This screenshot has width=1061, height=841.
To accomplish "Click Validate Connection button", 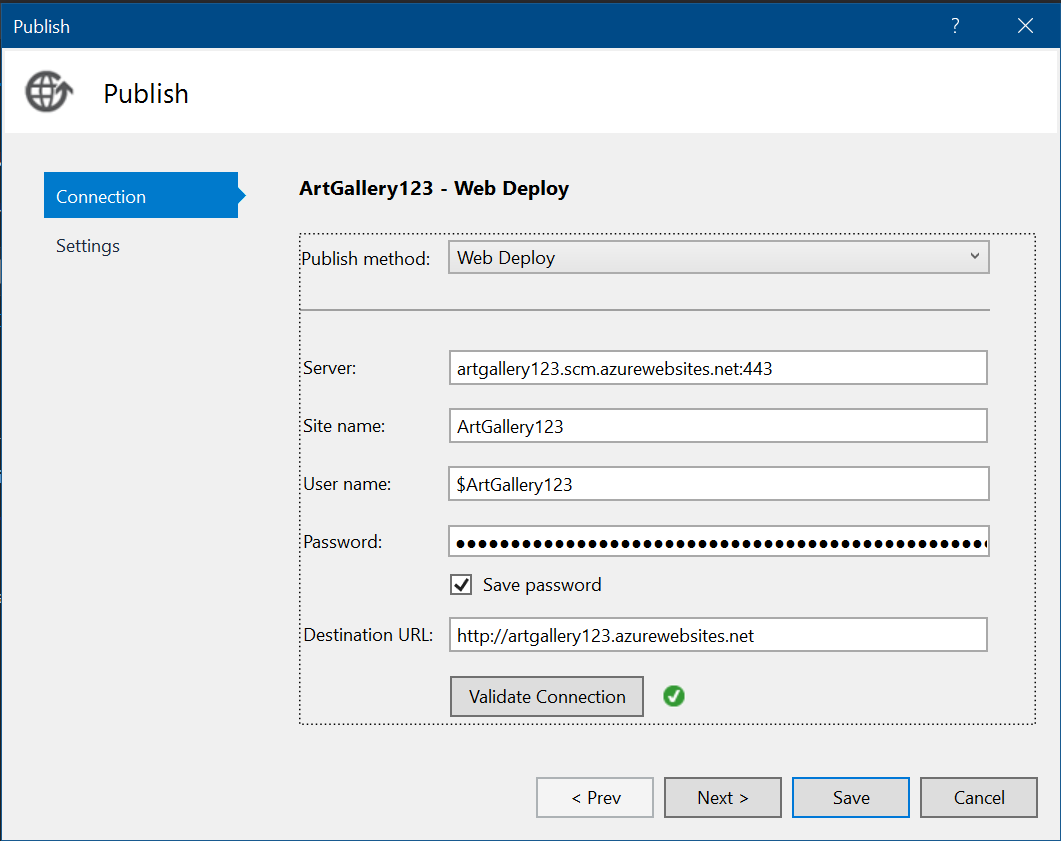I will (547, 696).
